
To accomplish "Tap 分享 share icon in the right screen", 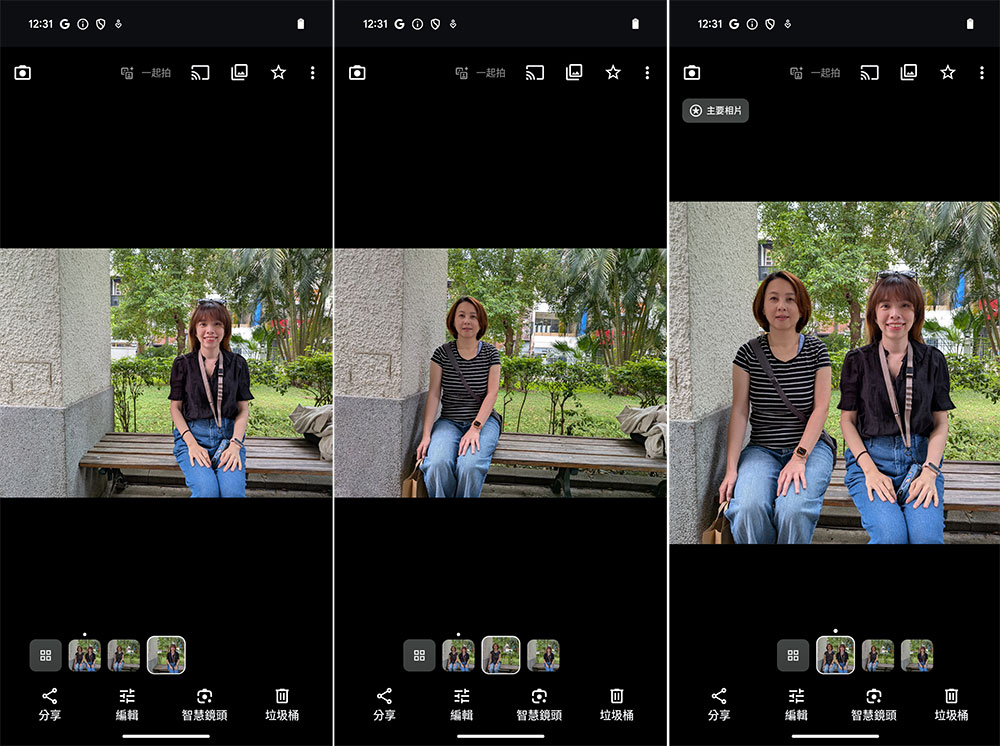I will [x=719, y=704].
